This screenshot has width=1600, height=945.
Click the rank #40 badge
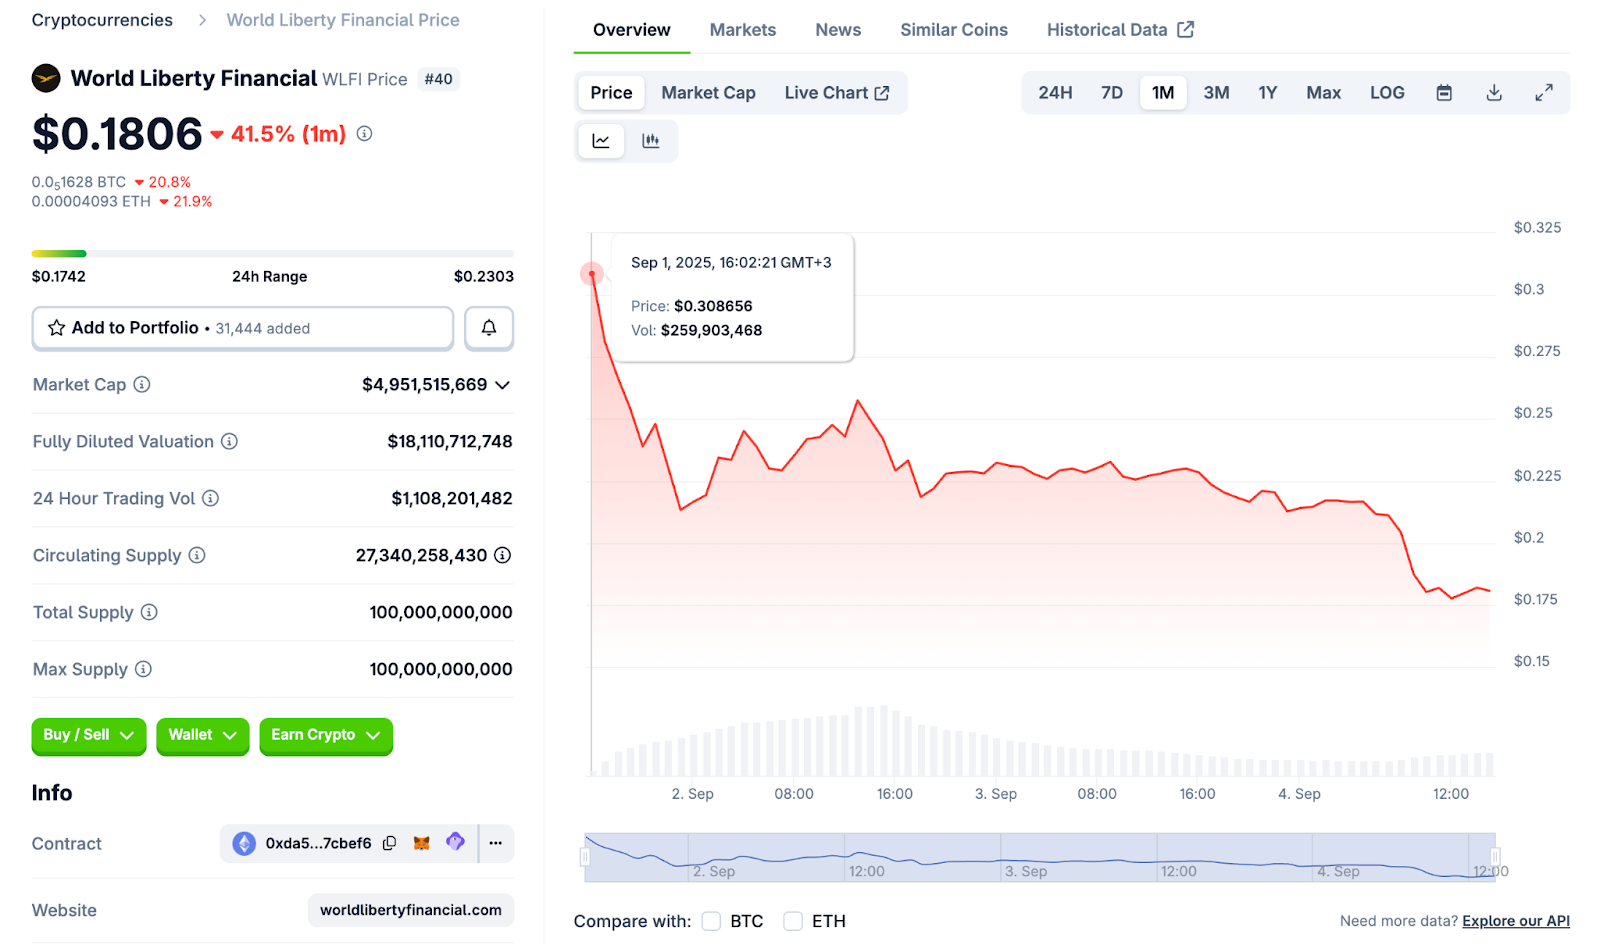[x=438, y=79]
